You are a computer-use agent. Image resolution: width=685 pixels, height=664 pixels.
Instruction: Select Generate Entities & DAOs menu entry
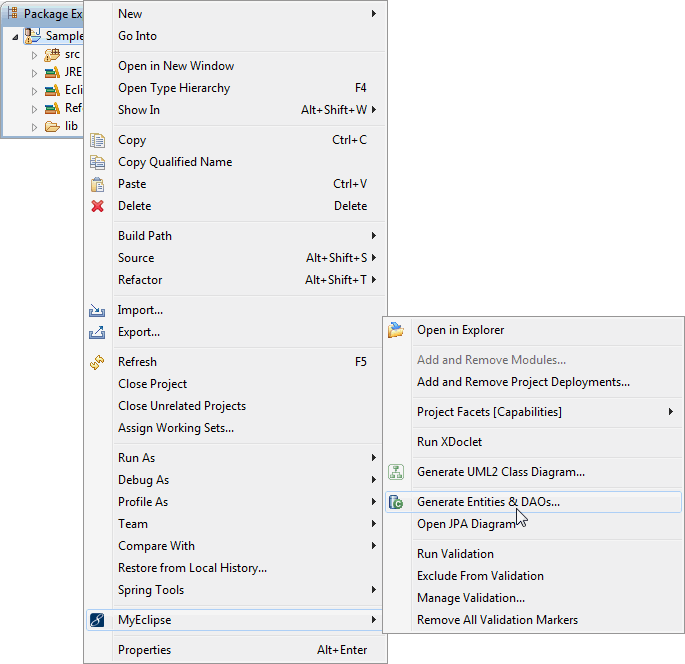[x=488, y=502]
